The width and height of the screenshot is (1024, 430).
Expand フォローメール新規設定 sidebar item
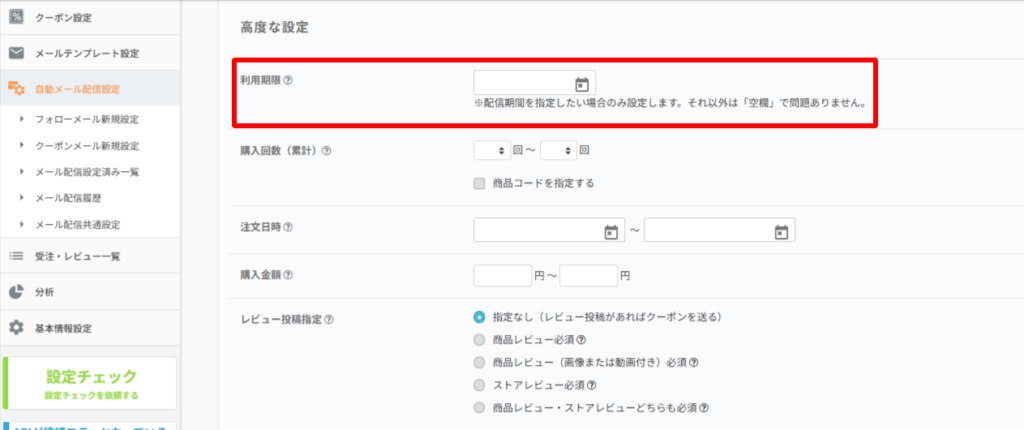[87, 119]
